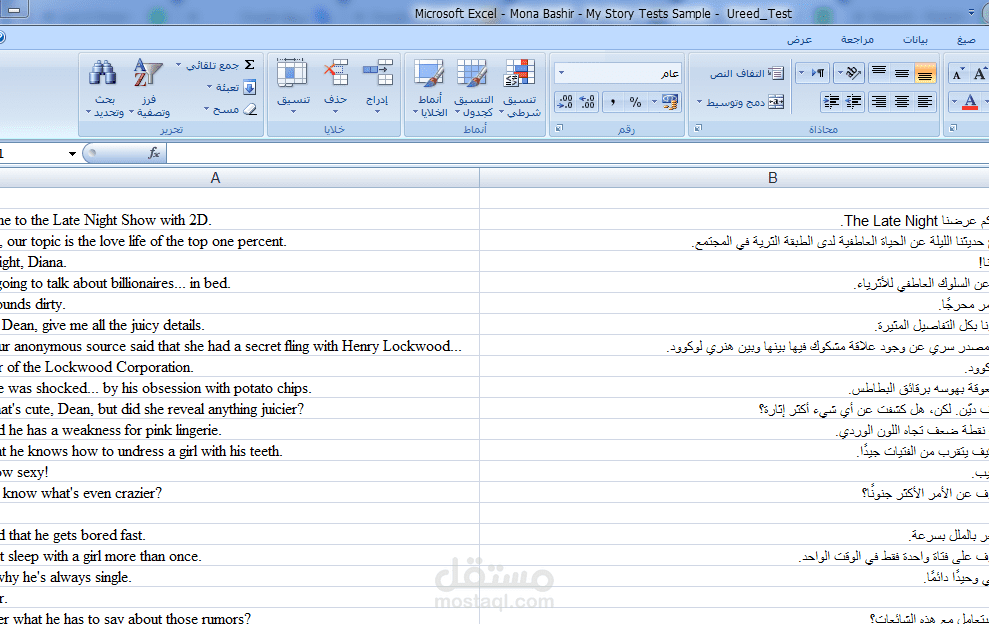
Task: Toggle the highlighted Bottom Align button
Action: pyautogui.click(x=925, y=73)
